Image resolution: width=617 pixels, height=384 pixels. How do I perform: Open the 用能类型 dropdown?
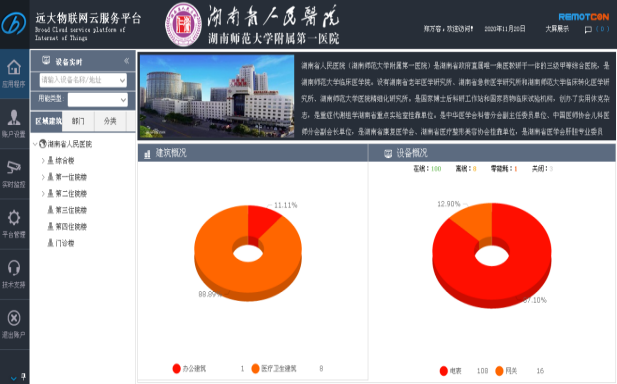(x=98, y=100)
